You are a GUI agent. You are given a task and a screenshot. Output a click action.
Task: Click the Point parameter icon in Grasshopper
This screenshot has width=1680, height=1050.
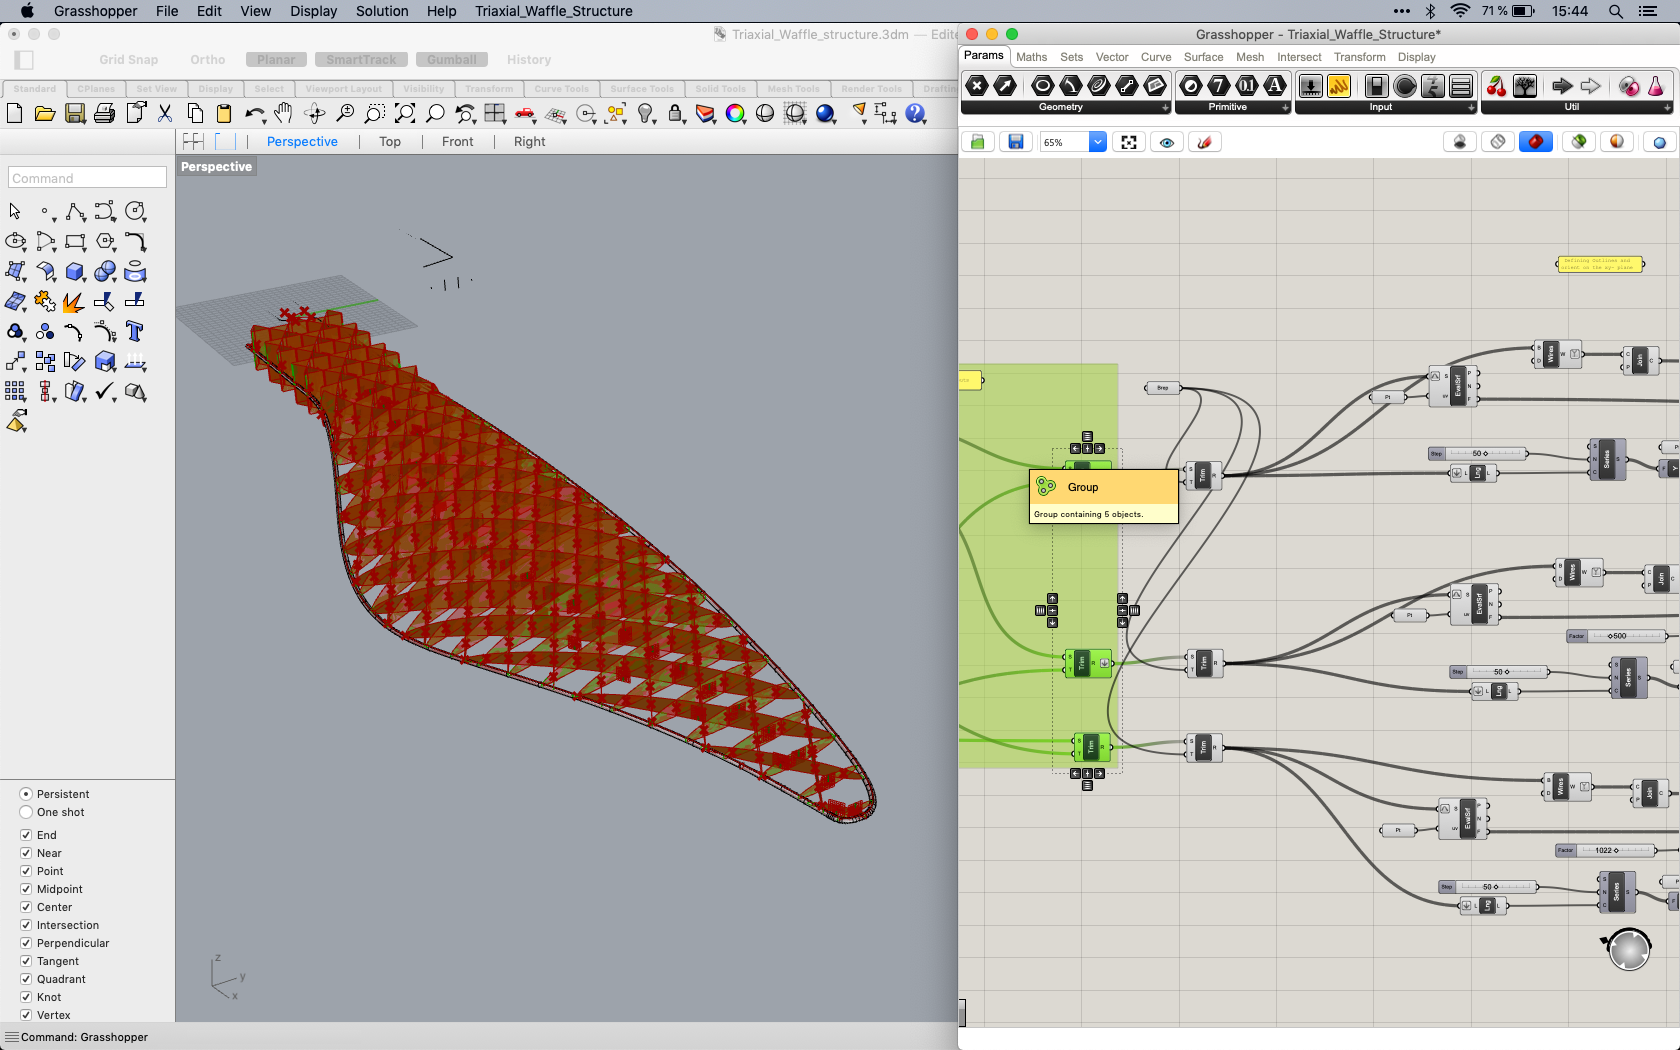(x=978, y=86)
